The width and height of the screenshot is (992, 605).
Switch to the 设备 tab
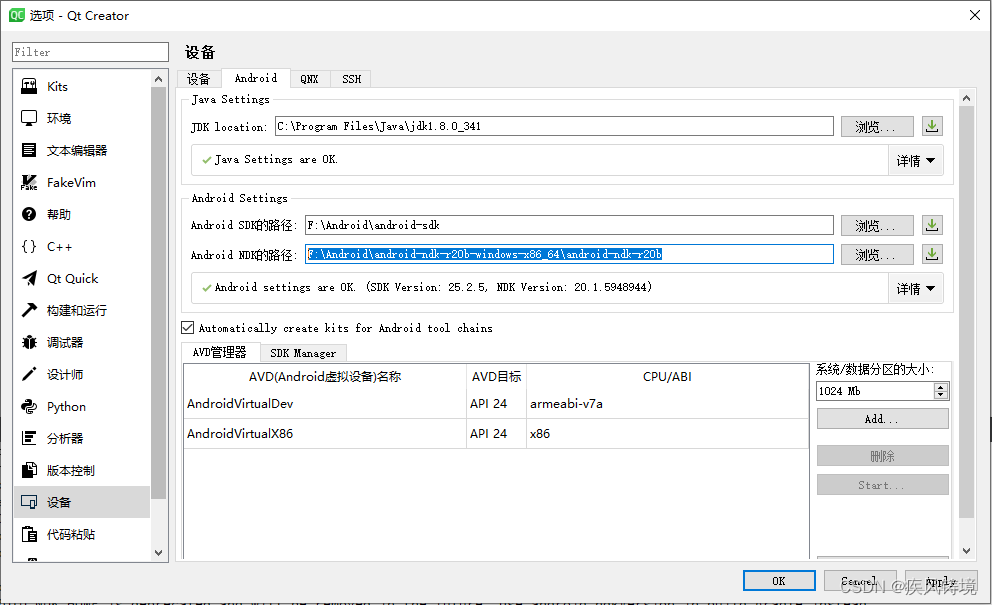point(199,78)
